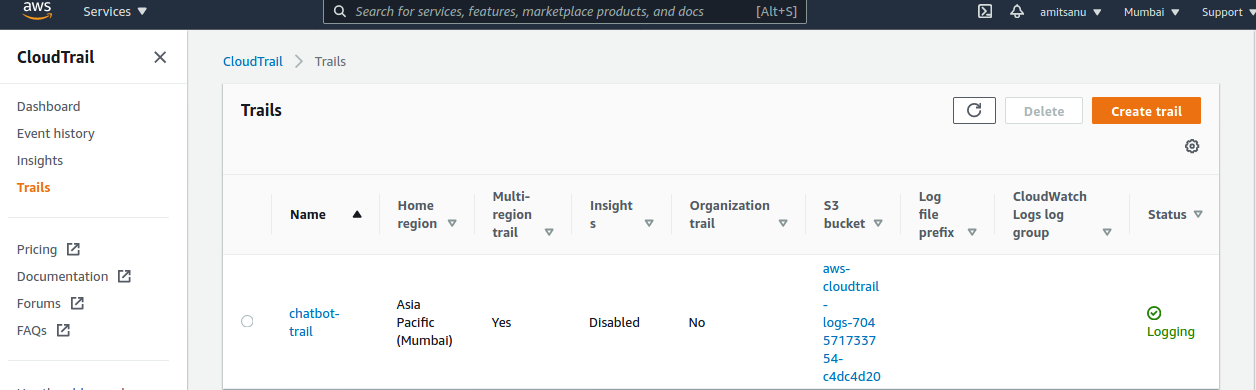Sort by CloudWatch Logs log group column
Viewport: 1256px width, 390px height.
tap(1107, 232)
